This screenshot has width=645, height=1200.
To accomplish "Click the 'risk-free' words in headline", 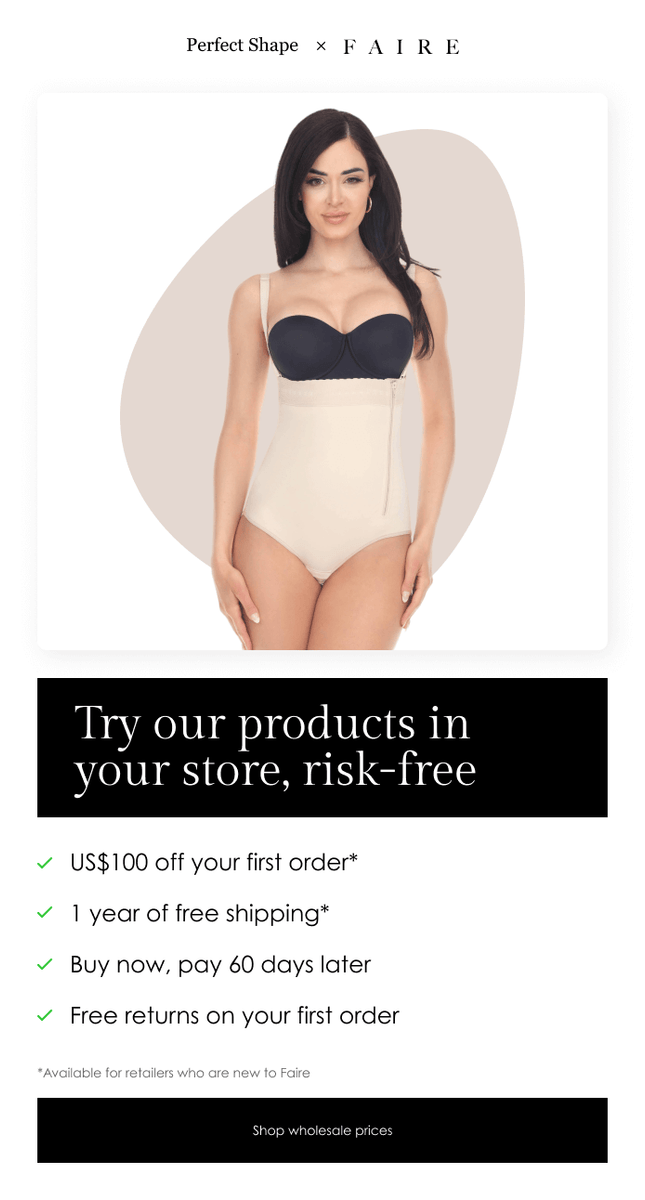I will pyautogui.click(x=390, y=771).
